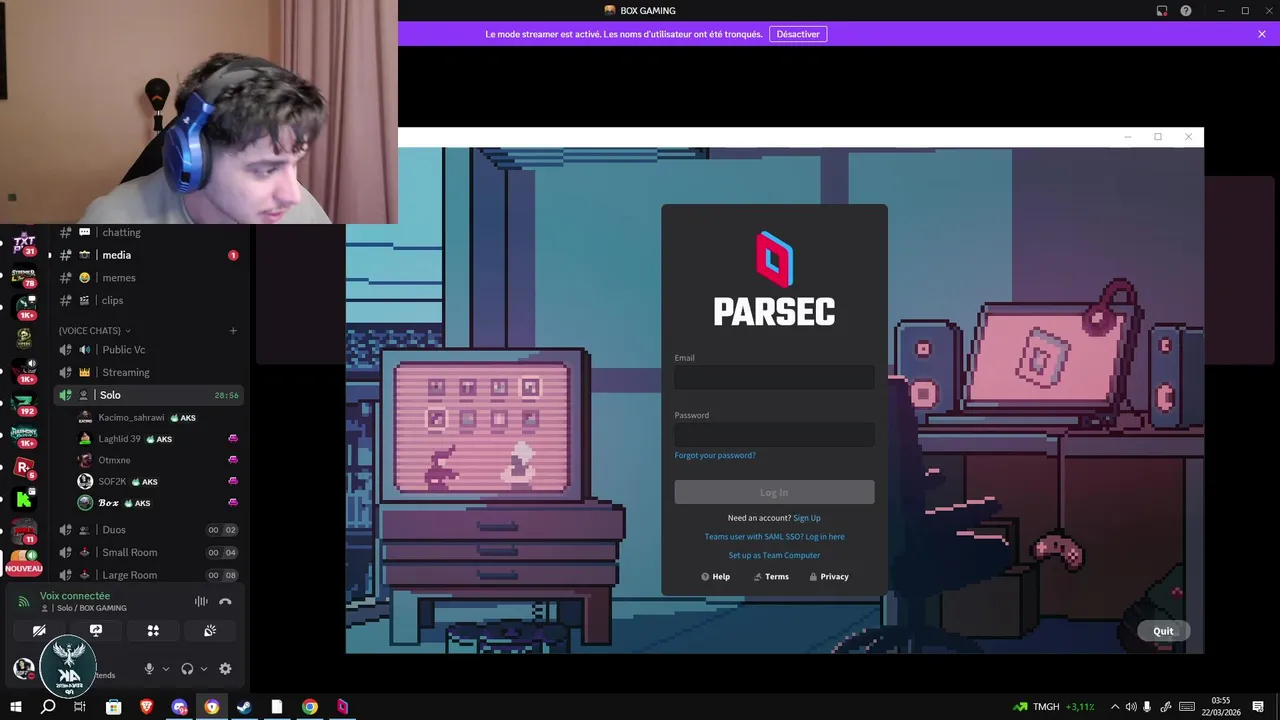1280x720 pixels.
Task: Open soundboard icon in voice panel
Action: [x=210, y=631]
